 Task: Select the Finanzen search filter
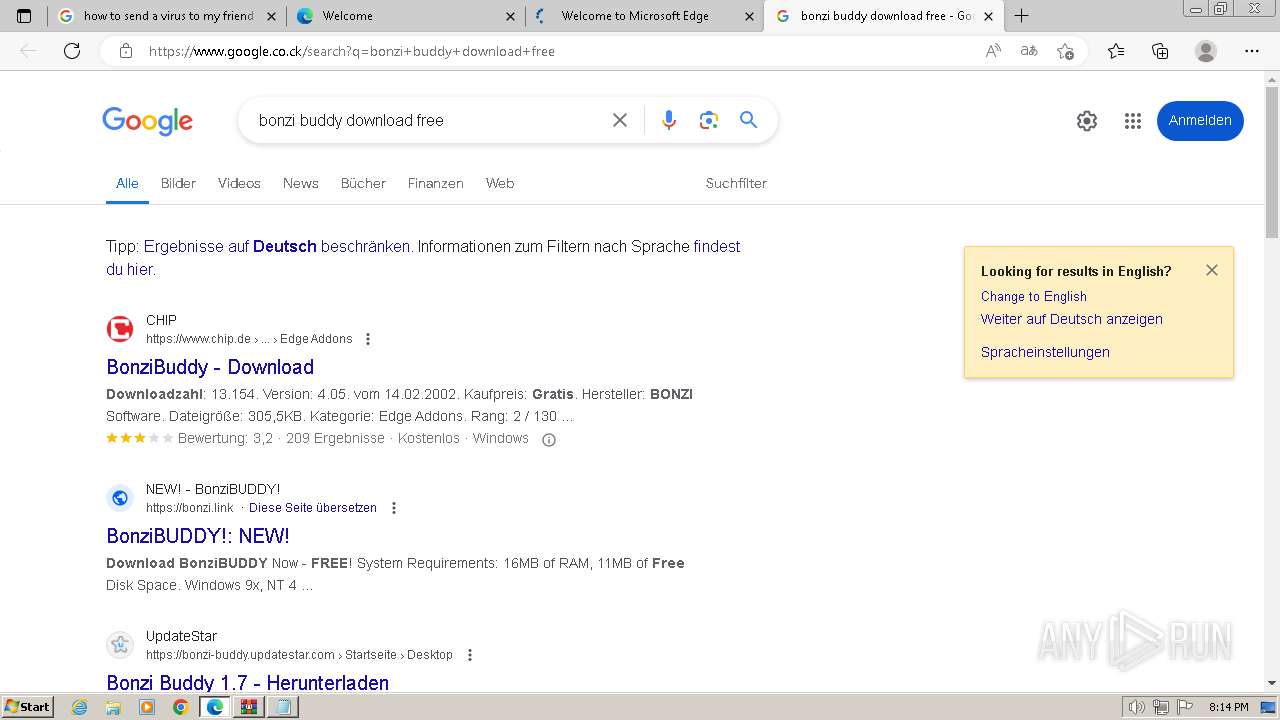click(x=436, y=183)
